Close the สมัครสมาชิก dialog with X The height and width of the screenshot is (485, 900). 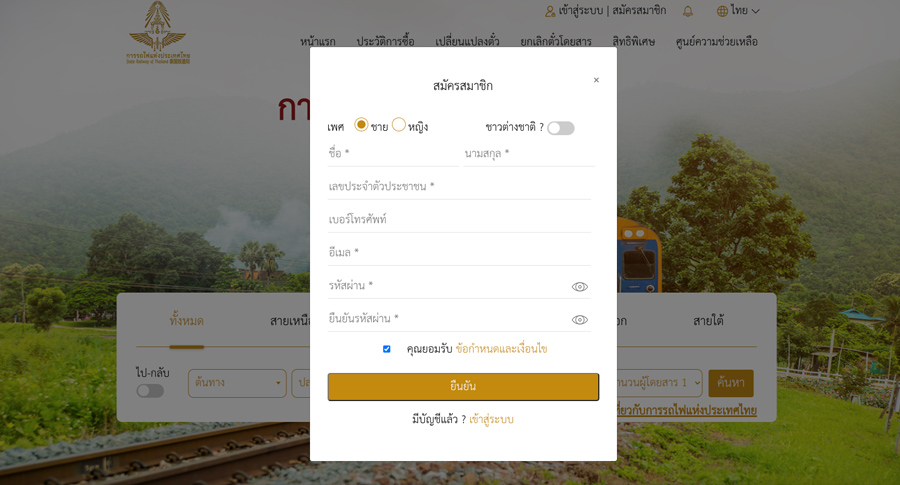[x=596, y=80]
